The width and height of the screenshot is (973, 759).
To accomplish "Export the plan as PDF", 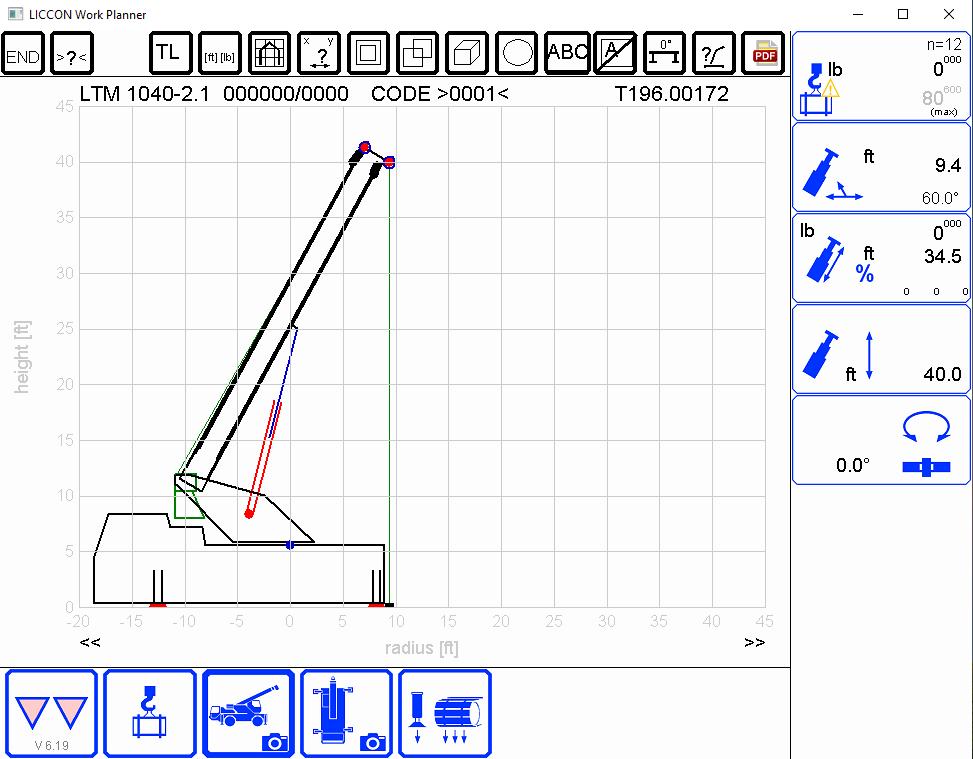I will coord(763,54).
